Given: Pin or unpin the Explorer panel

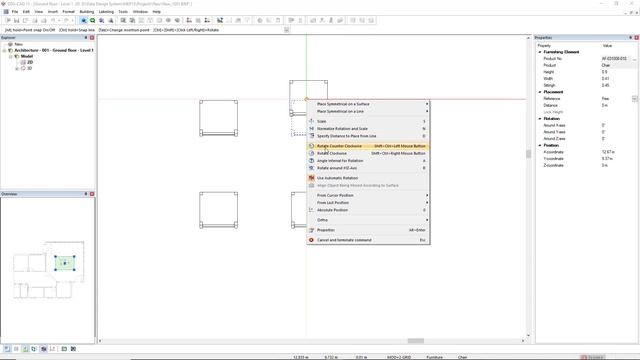Looking at the screenshot, I should (x=86, y=38).
